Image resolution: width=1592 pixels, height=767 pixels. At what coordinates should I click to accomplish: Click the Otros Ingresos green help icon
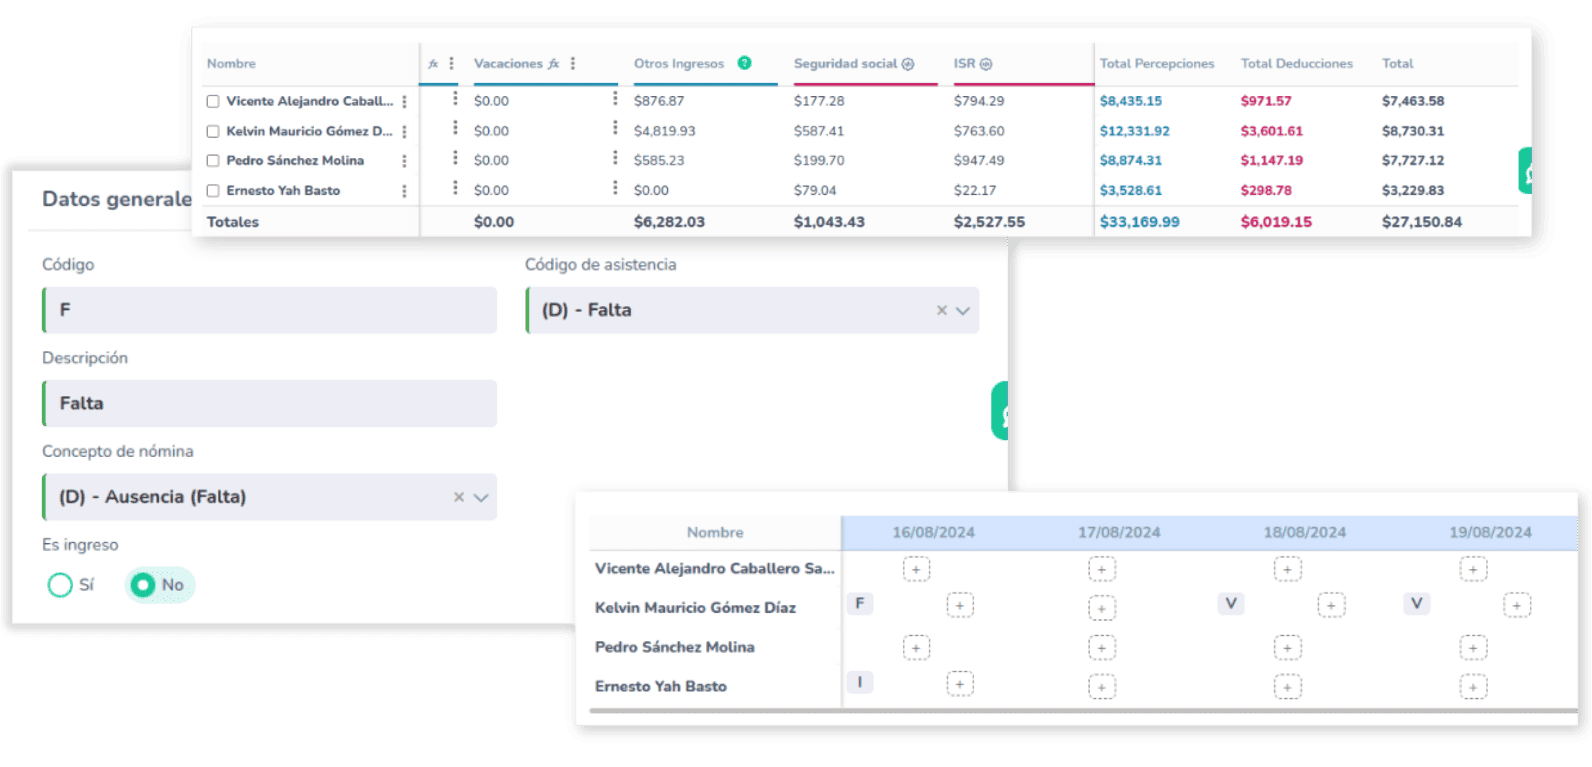(744, 63)
